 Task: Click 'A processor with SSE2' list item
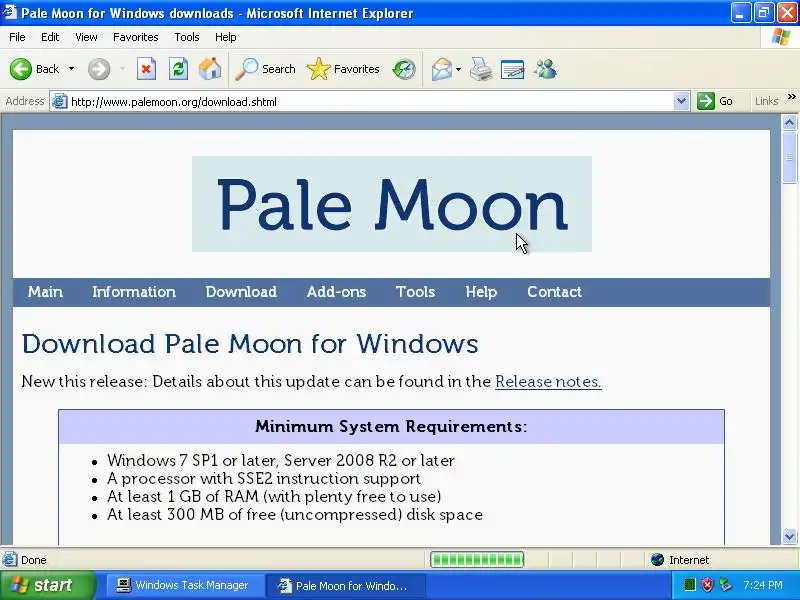(x=264, y=479)
